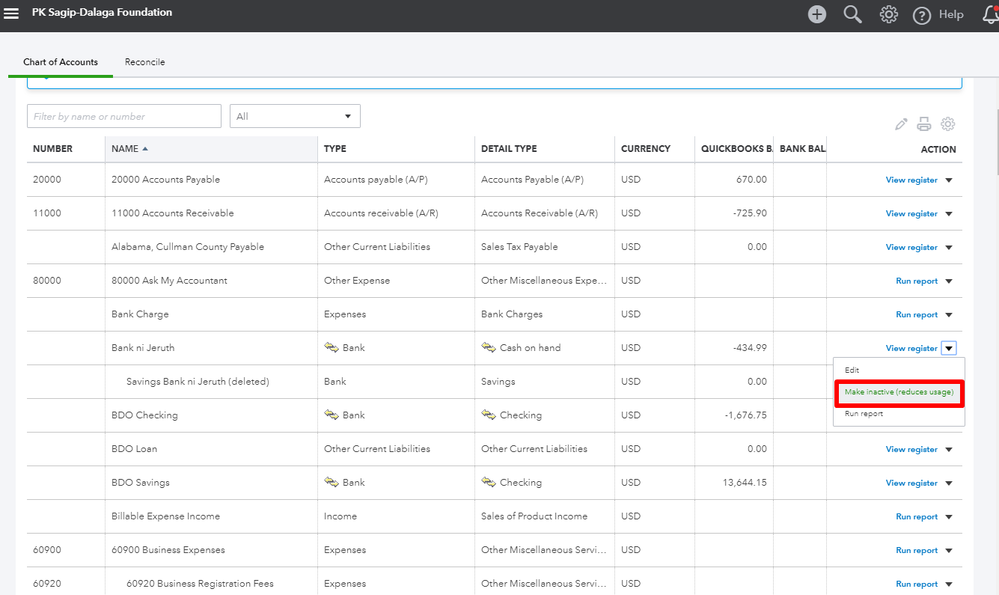Expand the All account type filter dropdown

click(x=295, y=116)
